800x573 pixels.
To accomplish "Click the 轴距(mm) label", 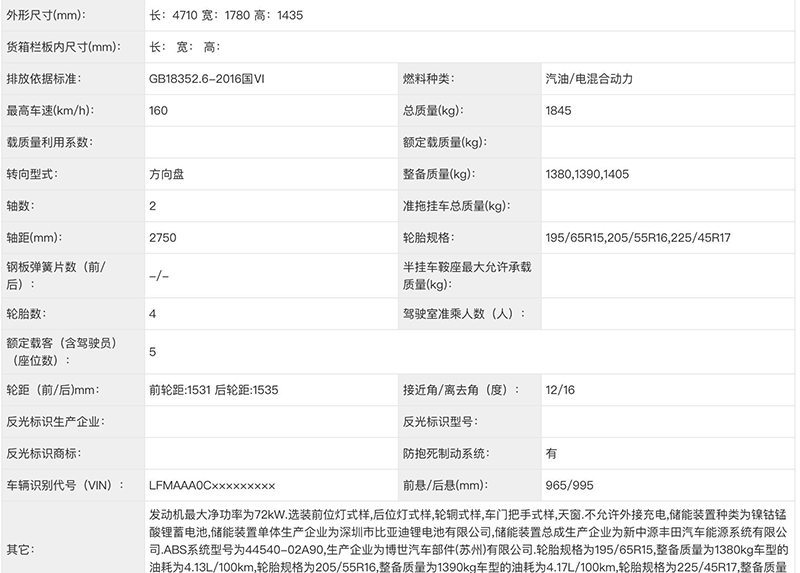I will click(34, 237).
